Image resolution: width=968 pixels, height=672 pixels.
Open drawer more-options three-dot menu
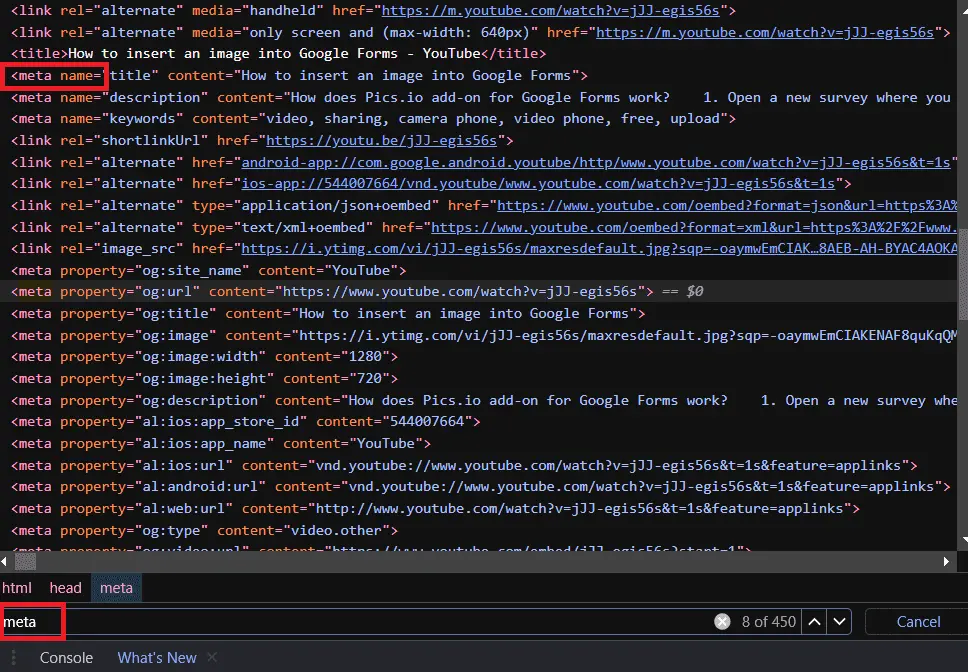(13, 658)
